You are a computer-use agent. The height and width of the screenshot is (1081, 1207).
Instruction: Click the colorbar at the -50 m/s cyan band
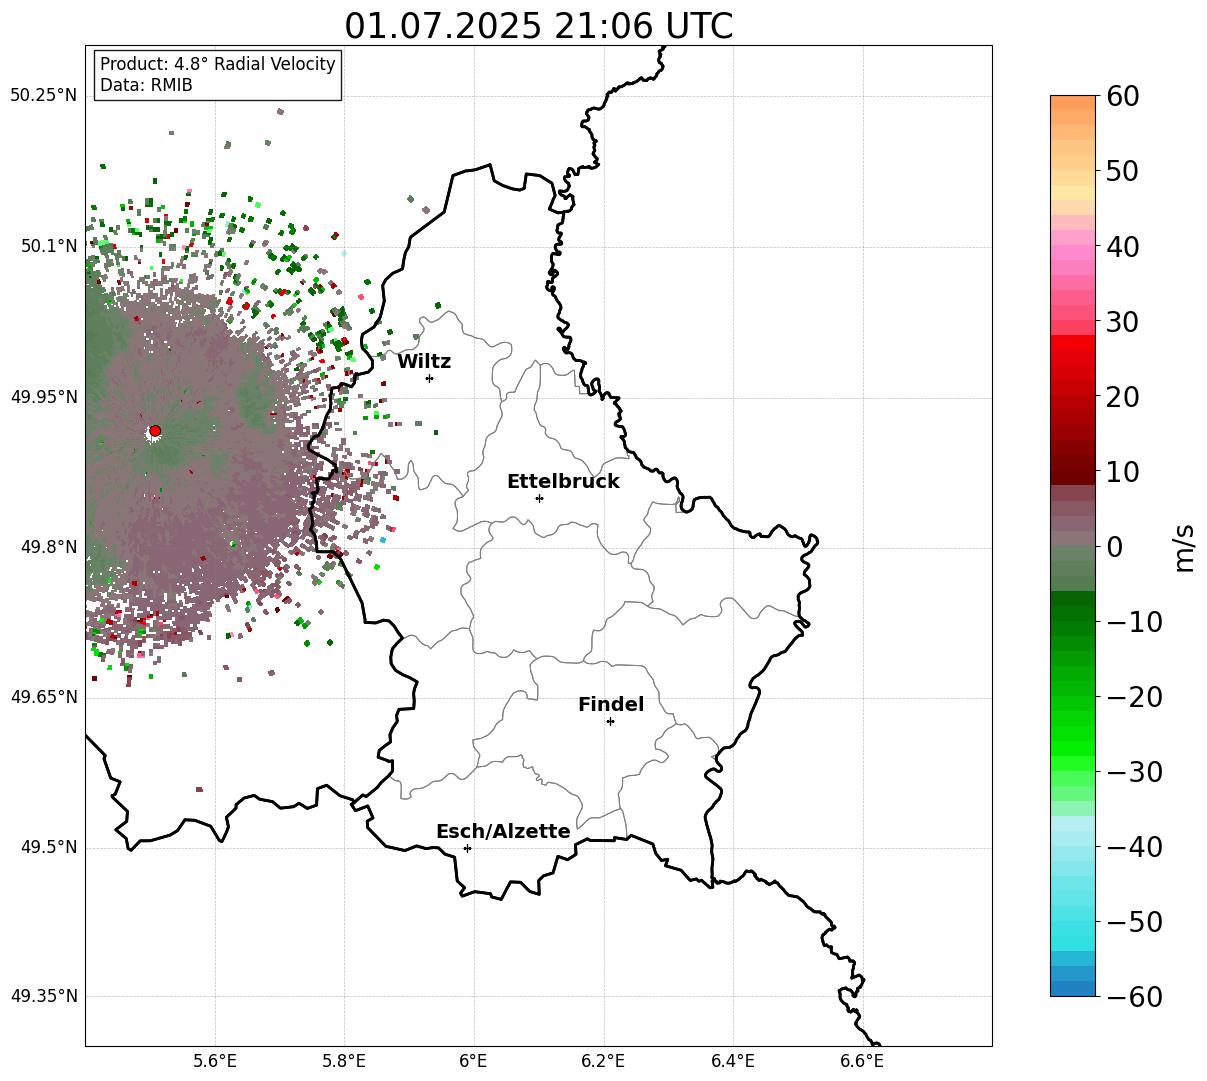point(1073,922)
